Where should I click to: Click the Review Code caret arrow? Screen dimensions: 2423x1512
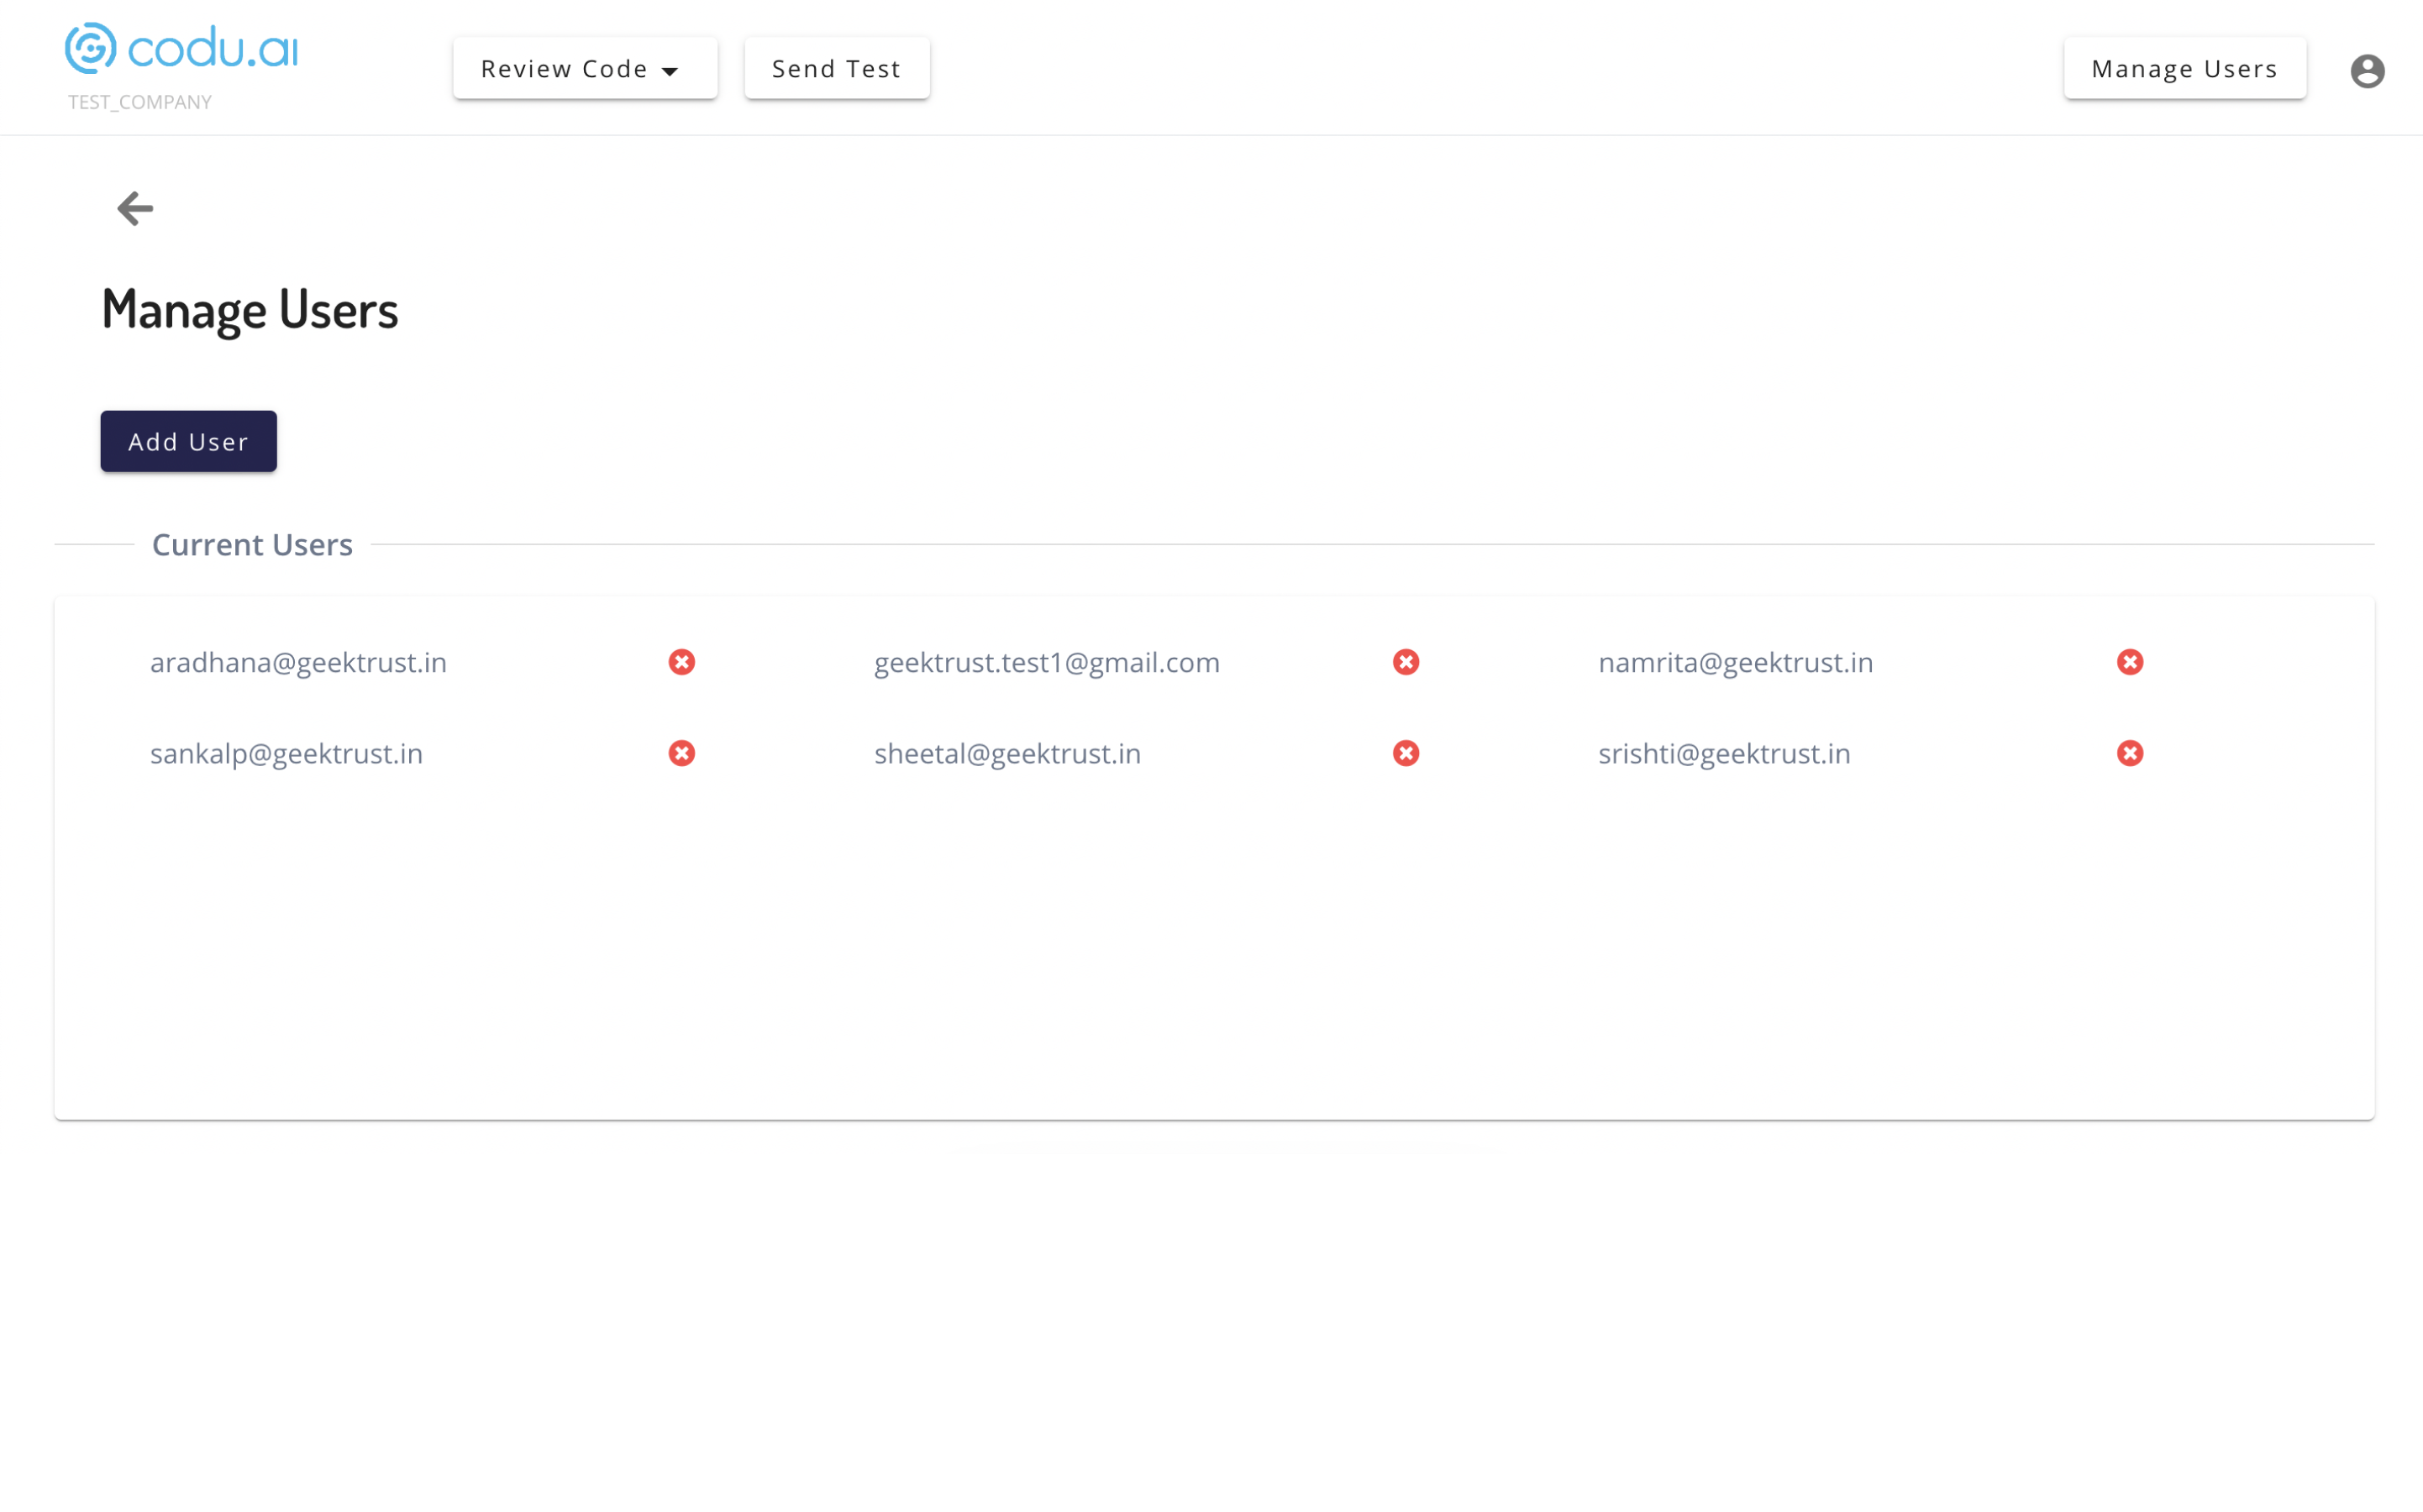(x=670, y=71)
